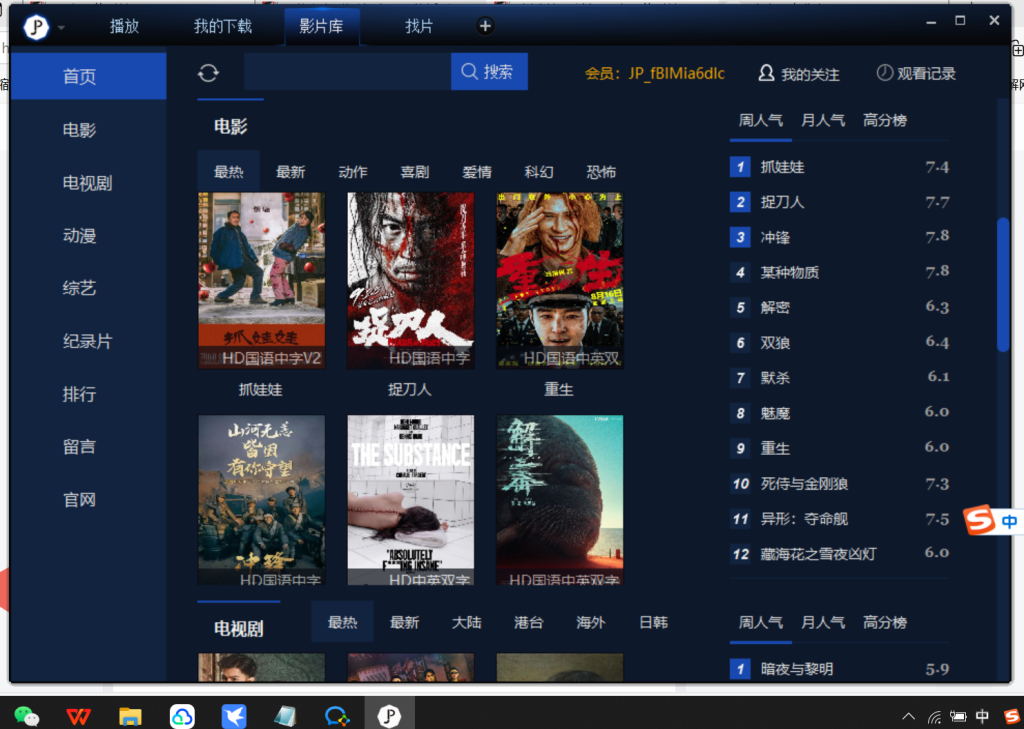Image resolution: width=1024 pixels, height=729 pixels.
Task: Open the 重生 movie poster
Action: point(560,280)
